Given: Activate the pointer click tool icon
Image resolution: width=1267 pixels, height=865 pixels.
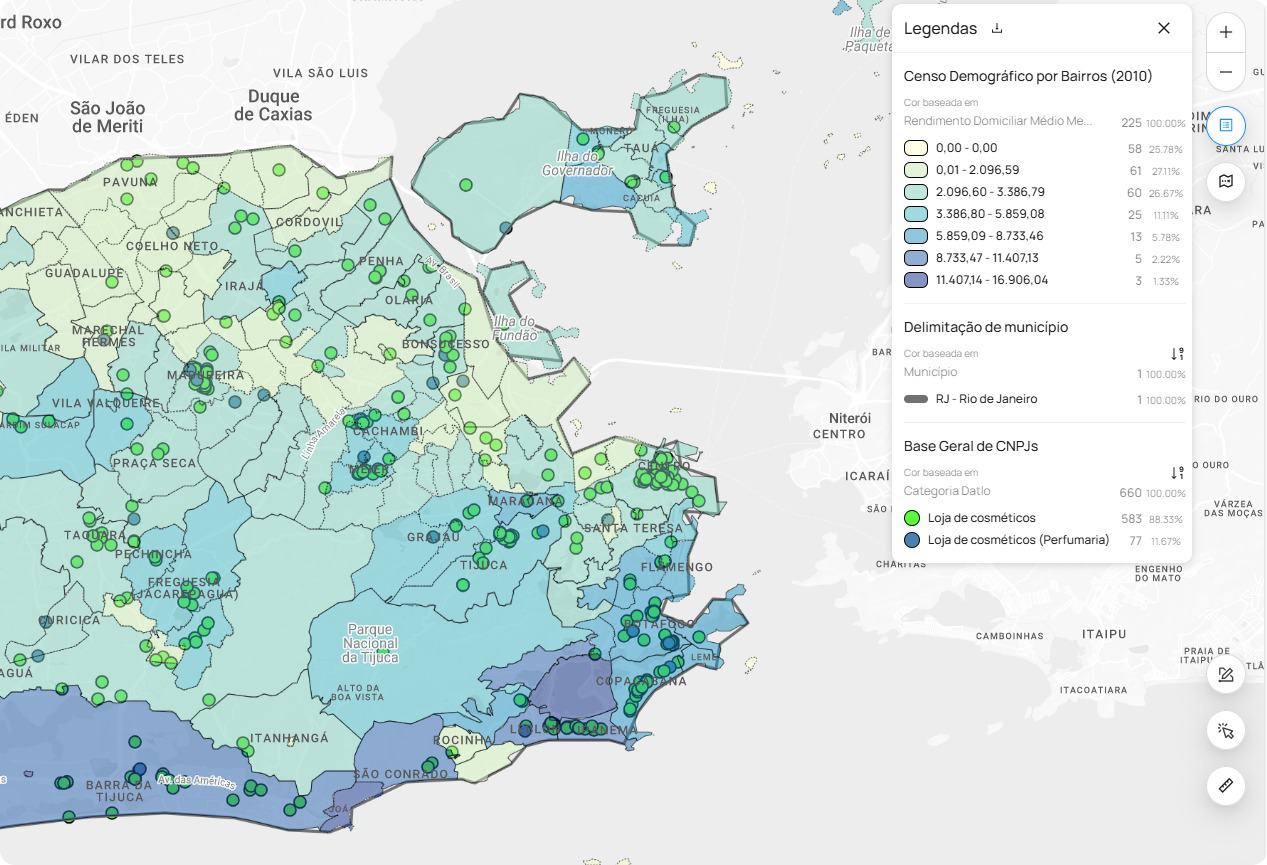Looking at the screenshot, I should 1226,730.
